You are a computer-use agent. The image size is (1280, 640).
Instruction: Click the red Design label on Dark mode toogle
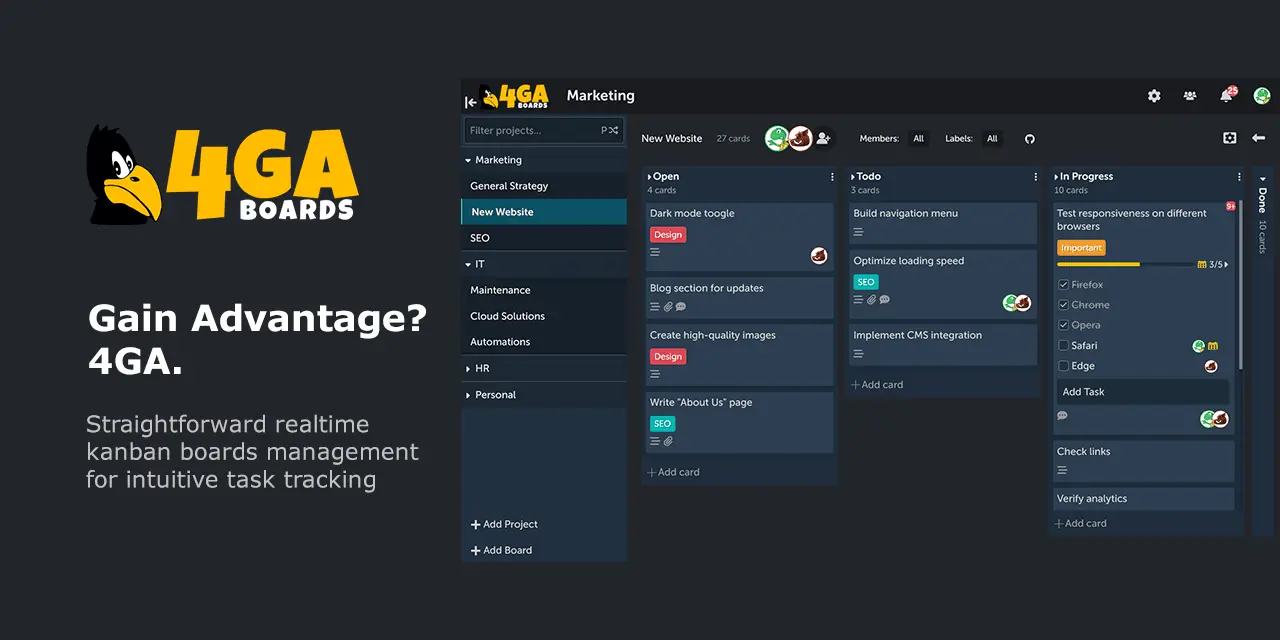click(x=668, y=235)
